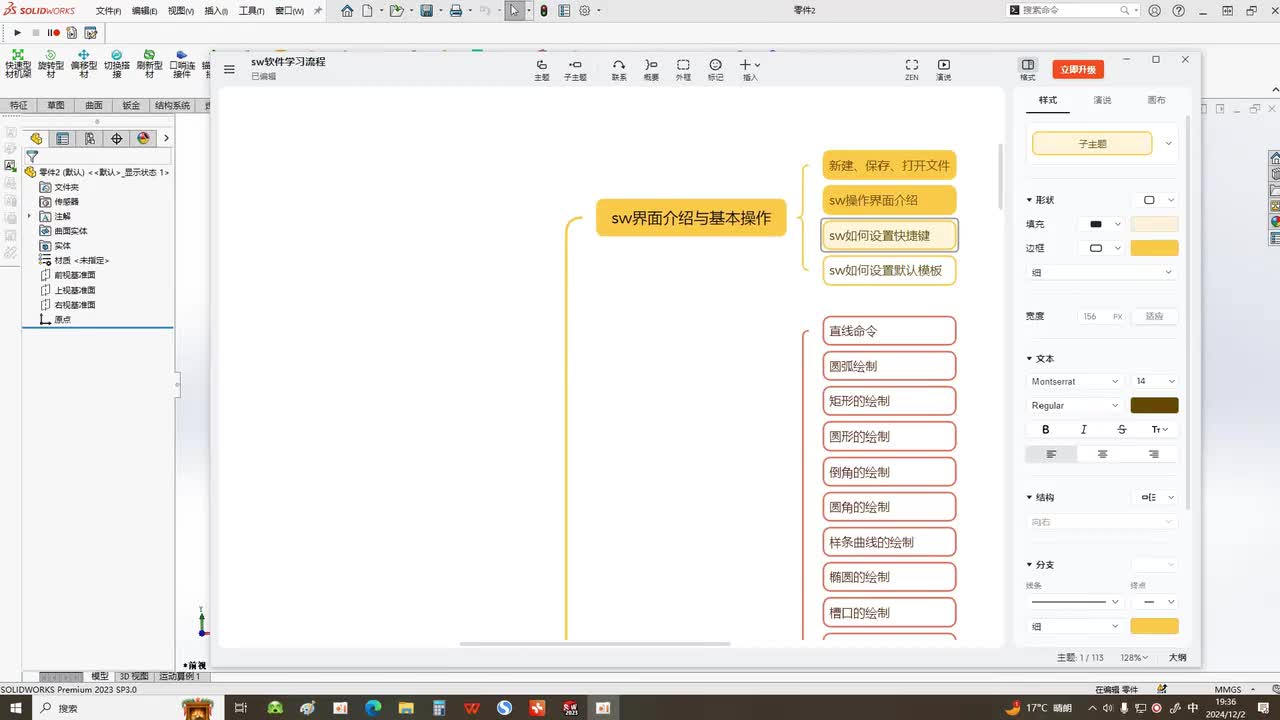Image resolution: width=1280 pixels, height=720 pixels.
Task: Switch to the 演说 panel tab
Action: click(x=1102, y=100)
